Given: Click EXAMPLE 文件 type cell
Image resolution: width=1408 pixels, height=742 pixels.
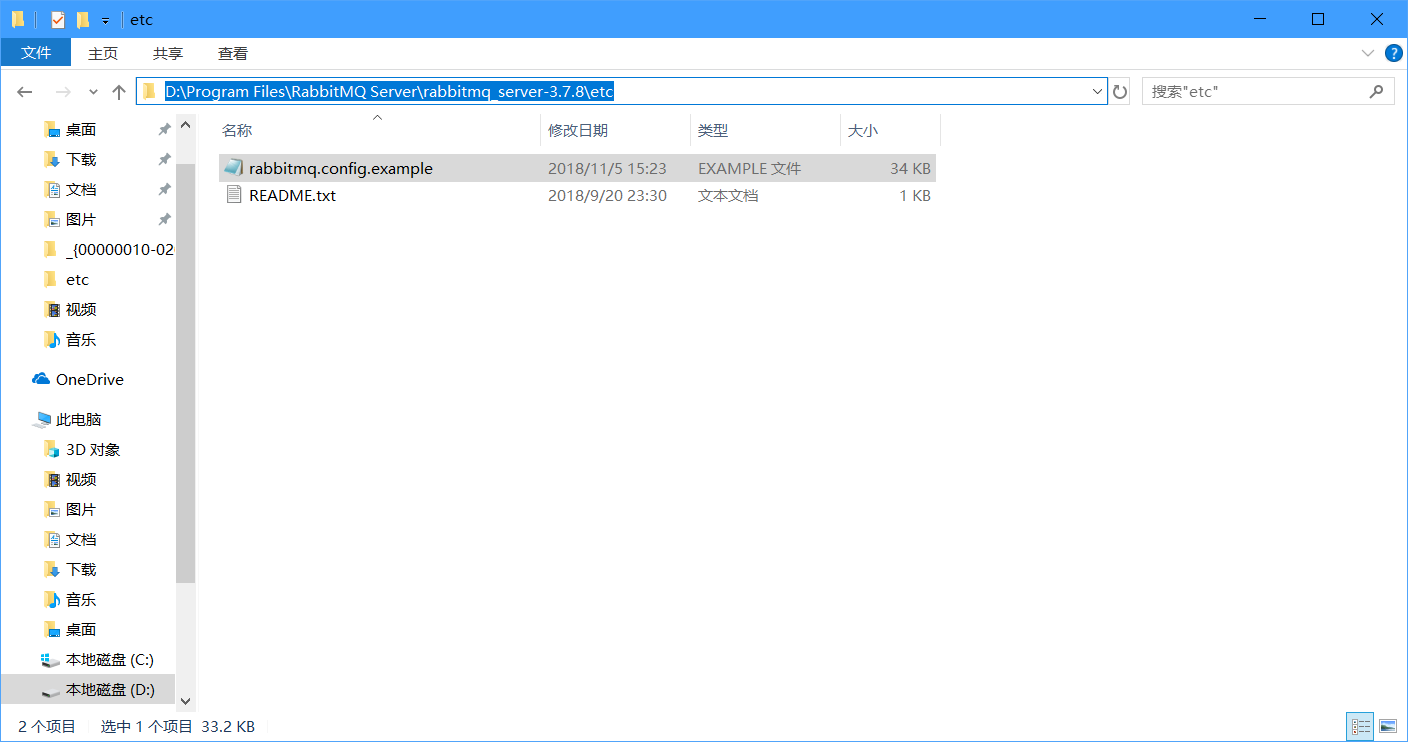Looking at the screenshot, I should tap(750, 168).
